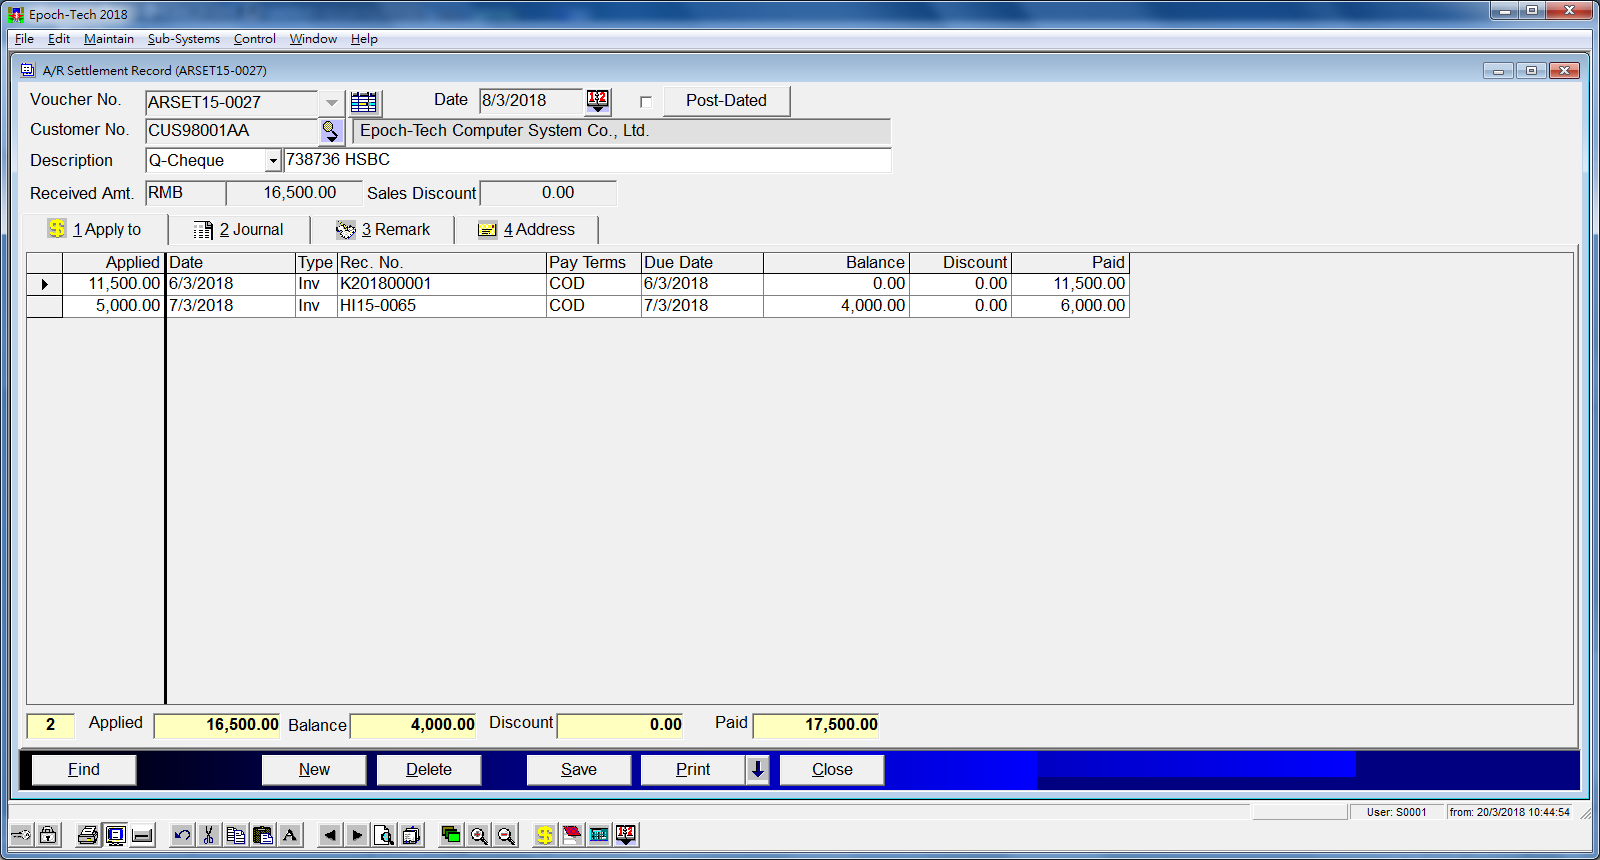Click Applied cell 11,500.00
Viewport: 1600px width, 860px height.
point(114,284)
